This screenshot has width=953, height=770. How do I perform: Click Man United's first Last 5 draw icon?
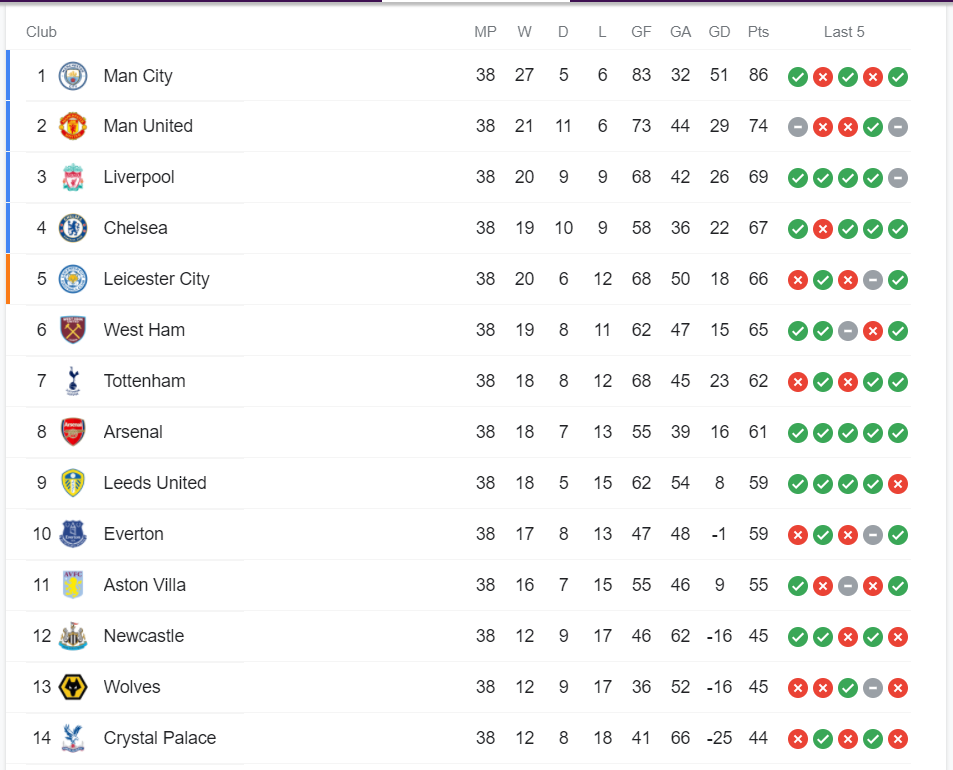click(797, 127)
